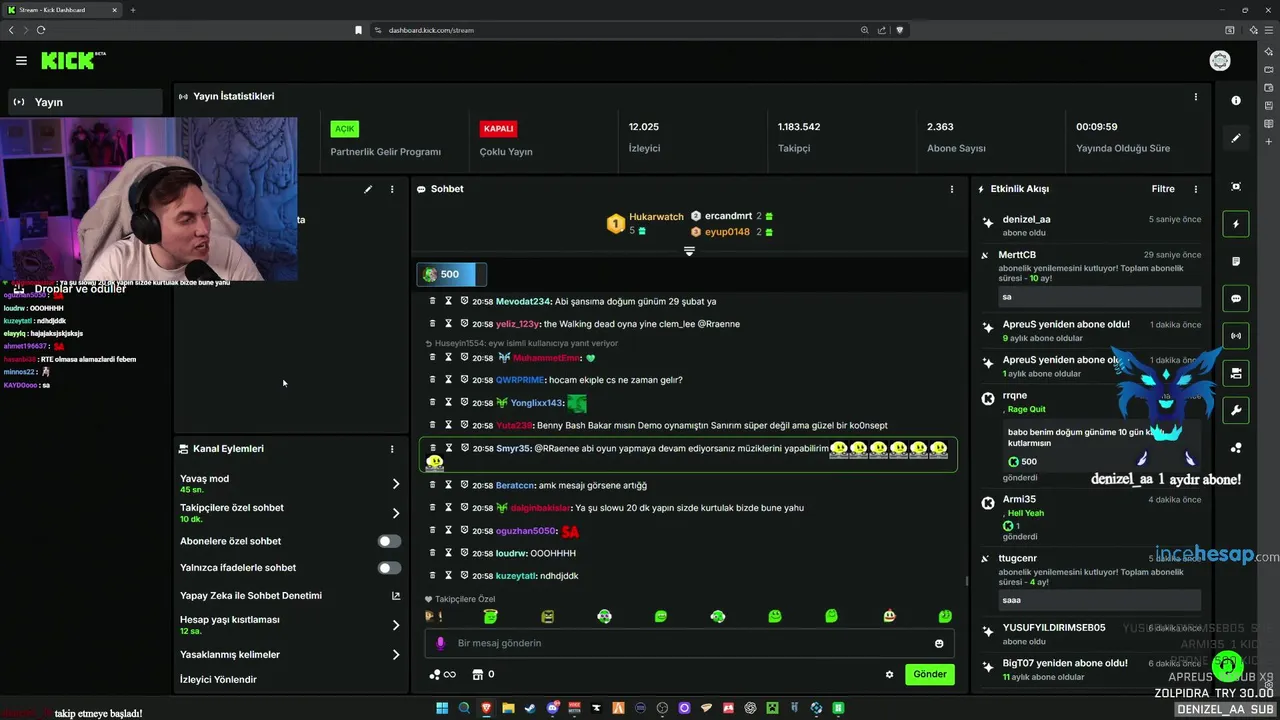The image size is (1280, 720).
Task: Toggle the camera panel in the right sidebar
Action: point(1236,373)
